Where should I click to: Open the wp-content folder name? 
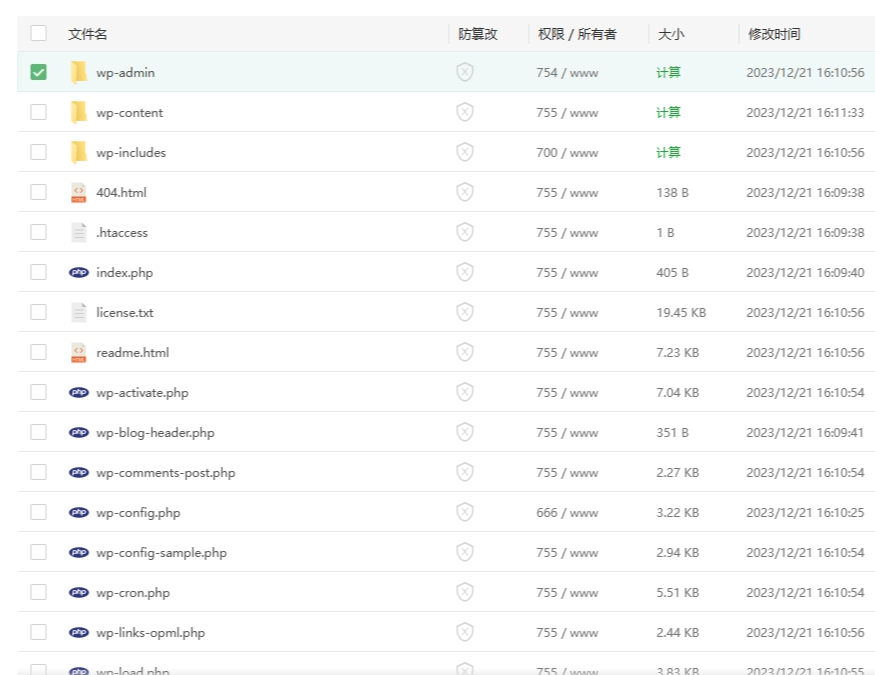(129, 113)
